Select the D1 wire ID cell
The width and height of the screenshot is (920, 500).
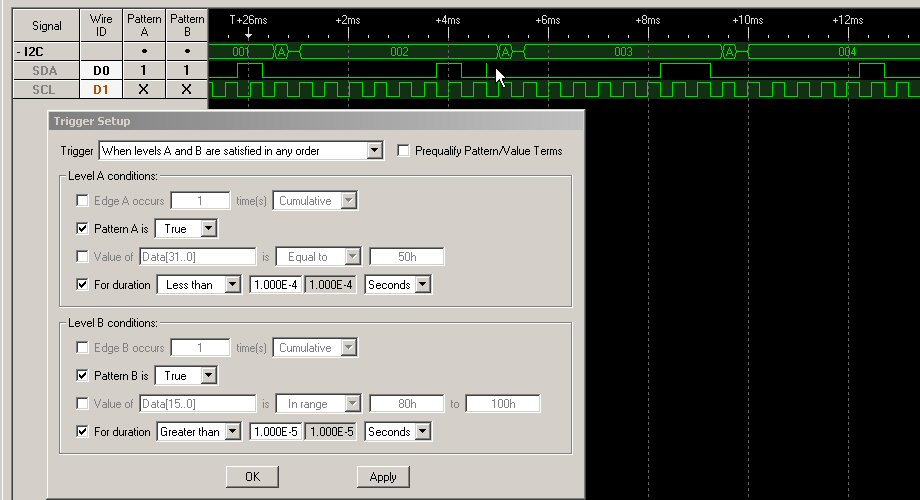(x=100, y=90)
